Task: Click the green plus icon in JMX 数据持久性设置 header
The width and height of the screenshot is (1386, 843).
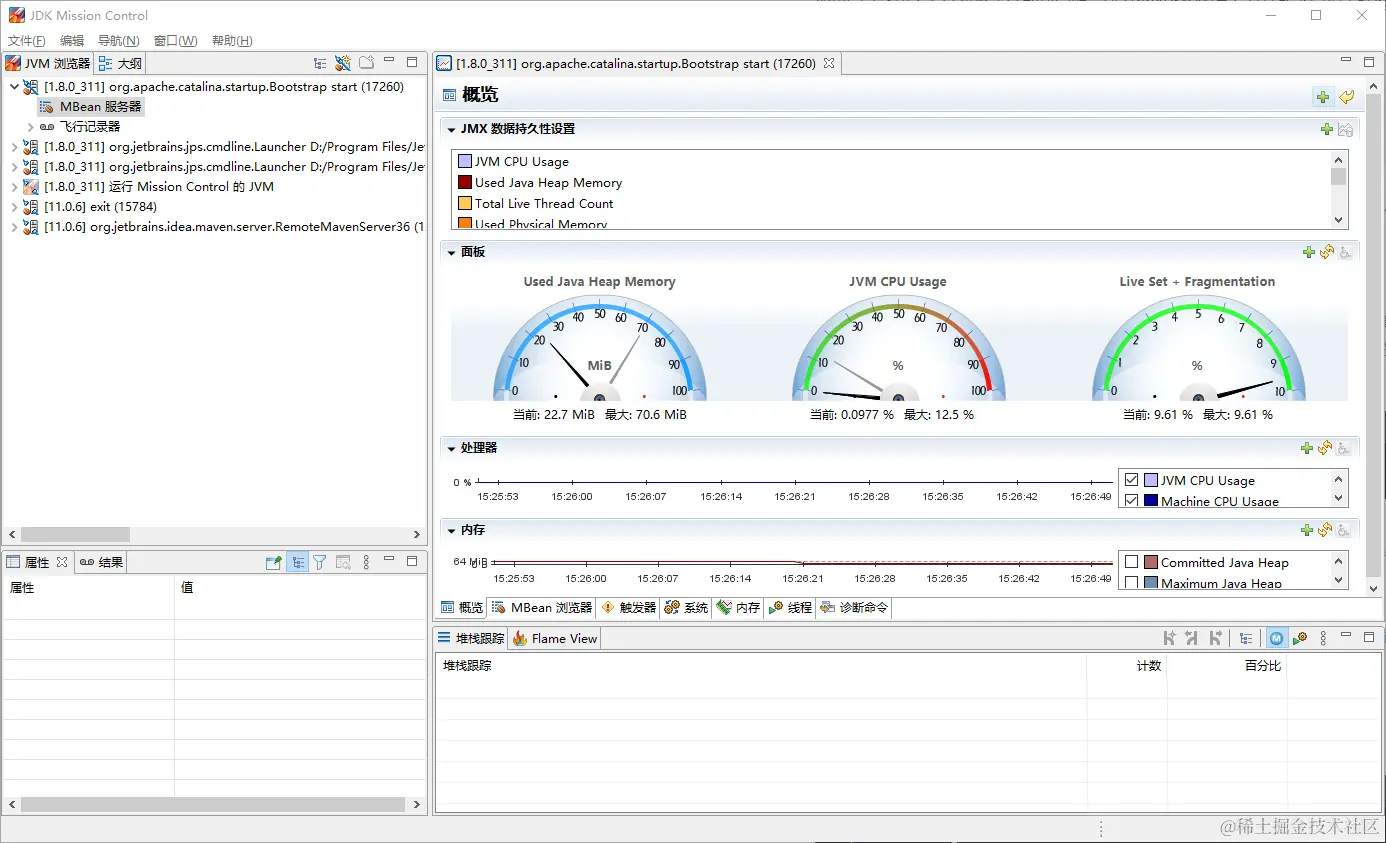Action: tap(1326, 129)
